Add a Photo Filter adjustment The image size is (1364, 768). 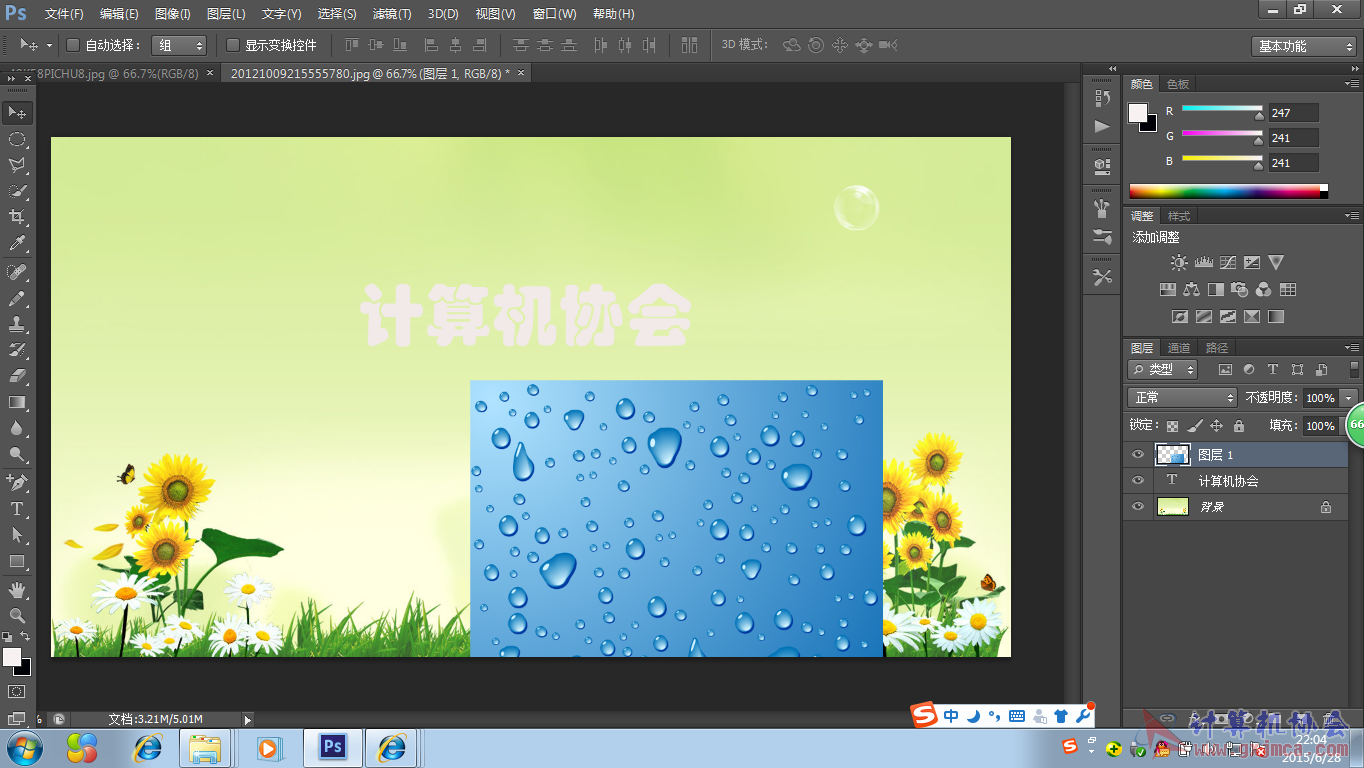[1240, 290]
